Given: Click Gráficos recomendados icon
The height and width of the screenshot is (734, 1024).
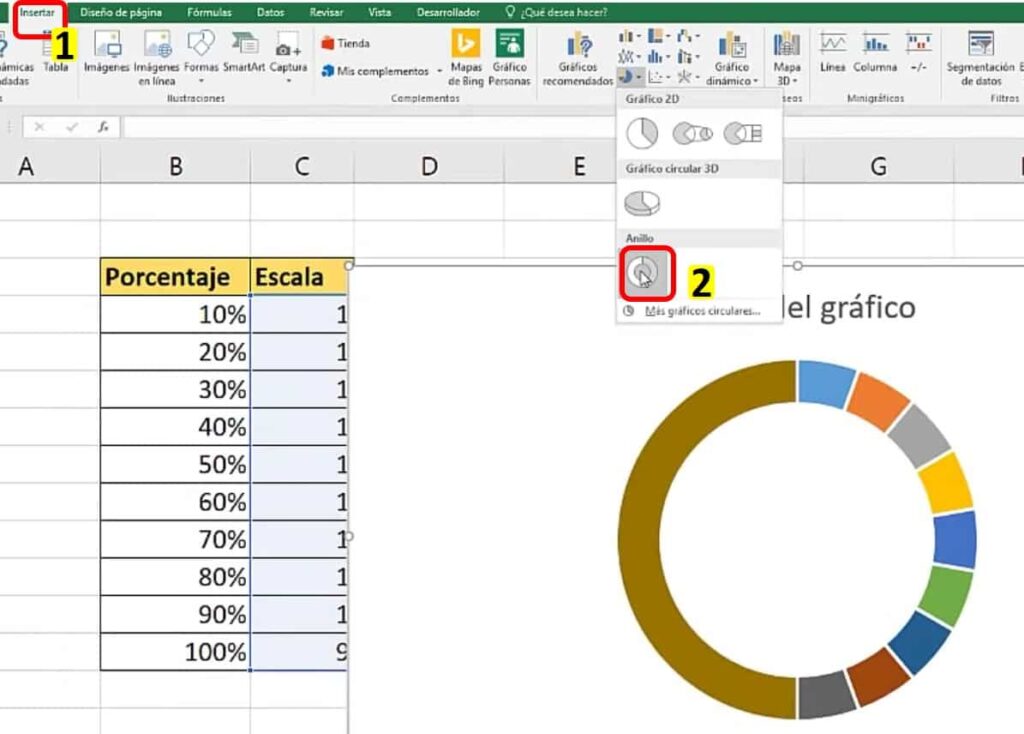Looking at the screenshot, I should [578, 58].
